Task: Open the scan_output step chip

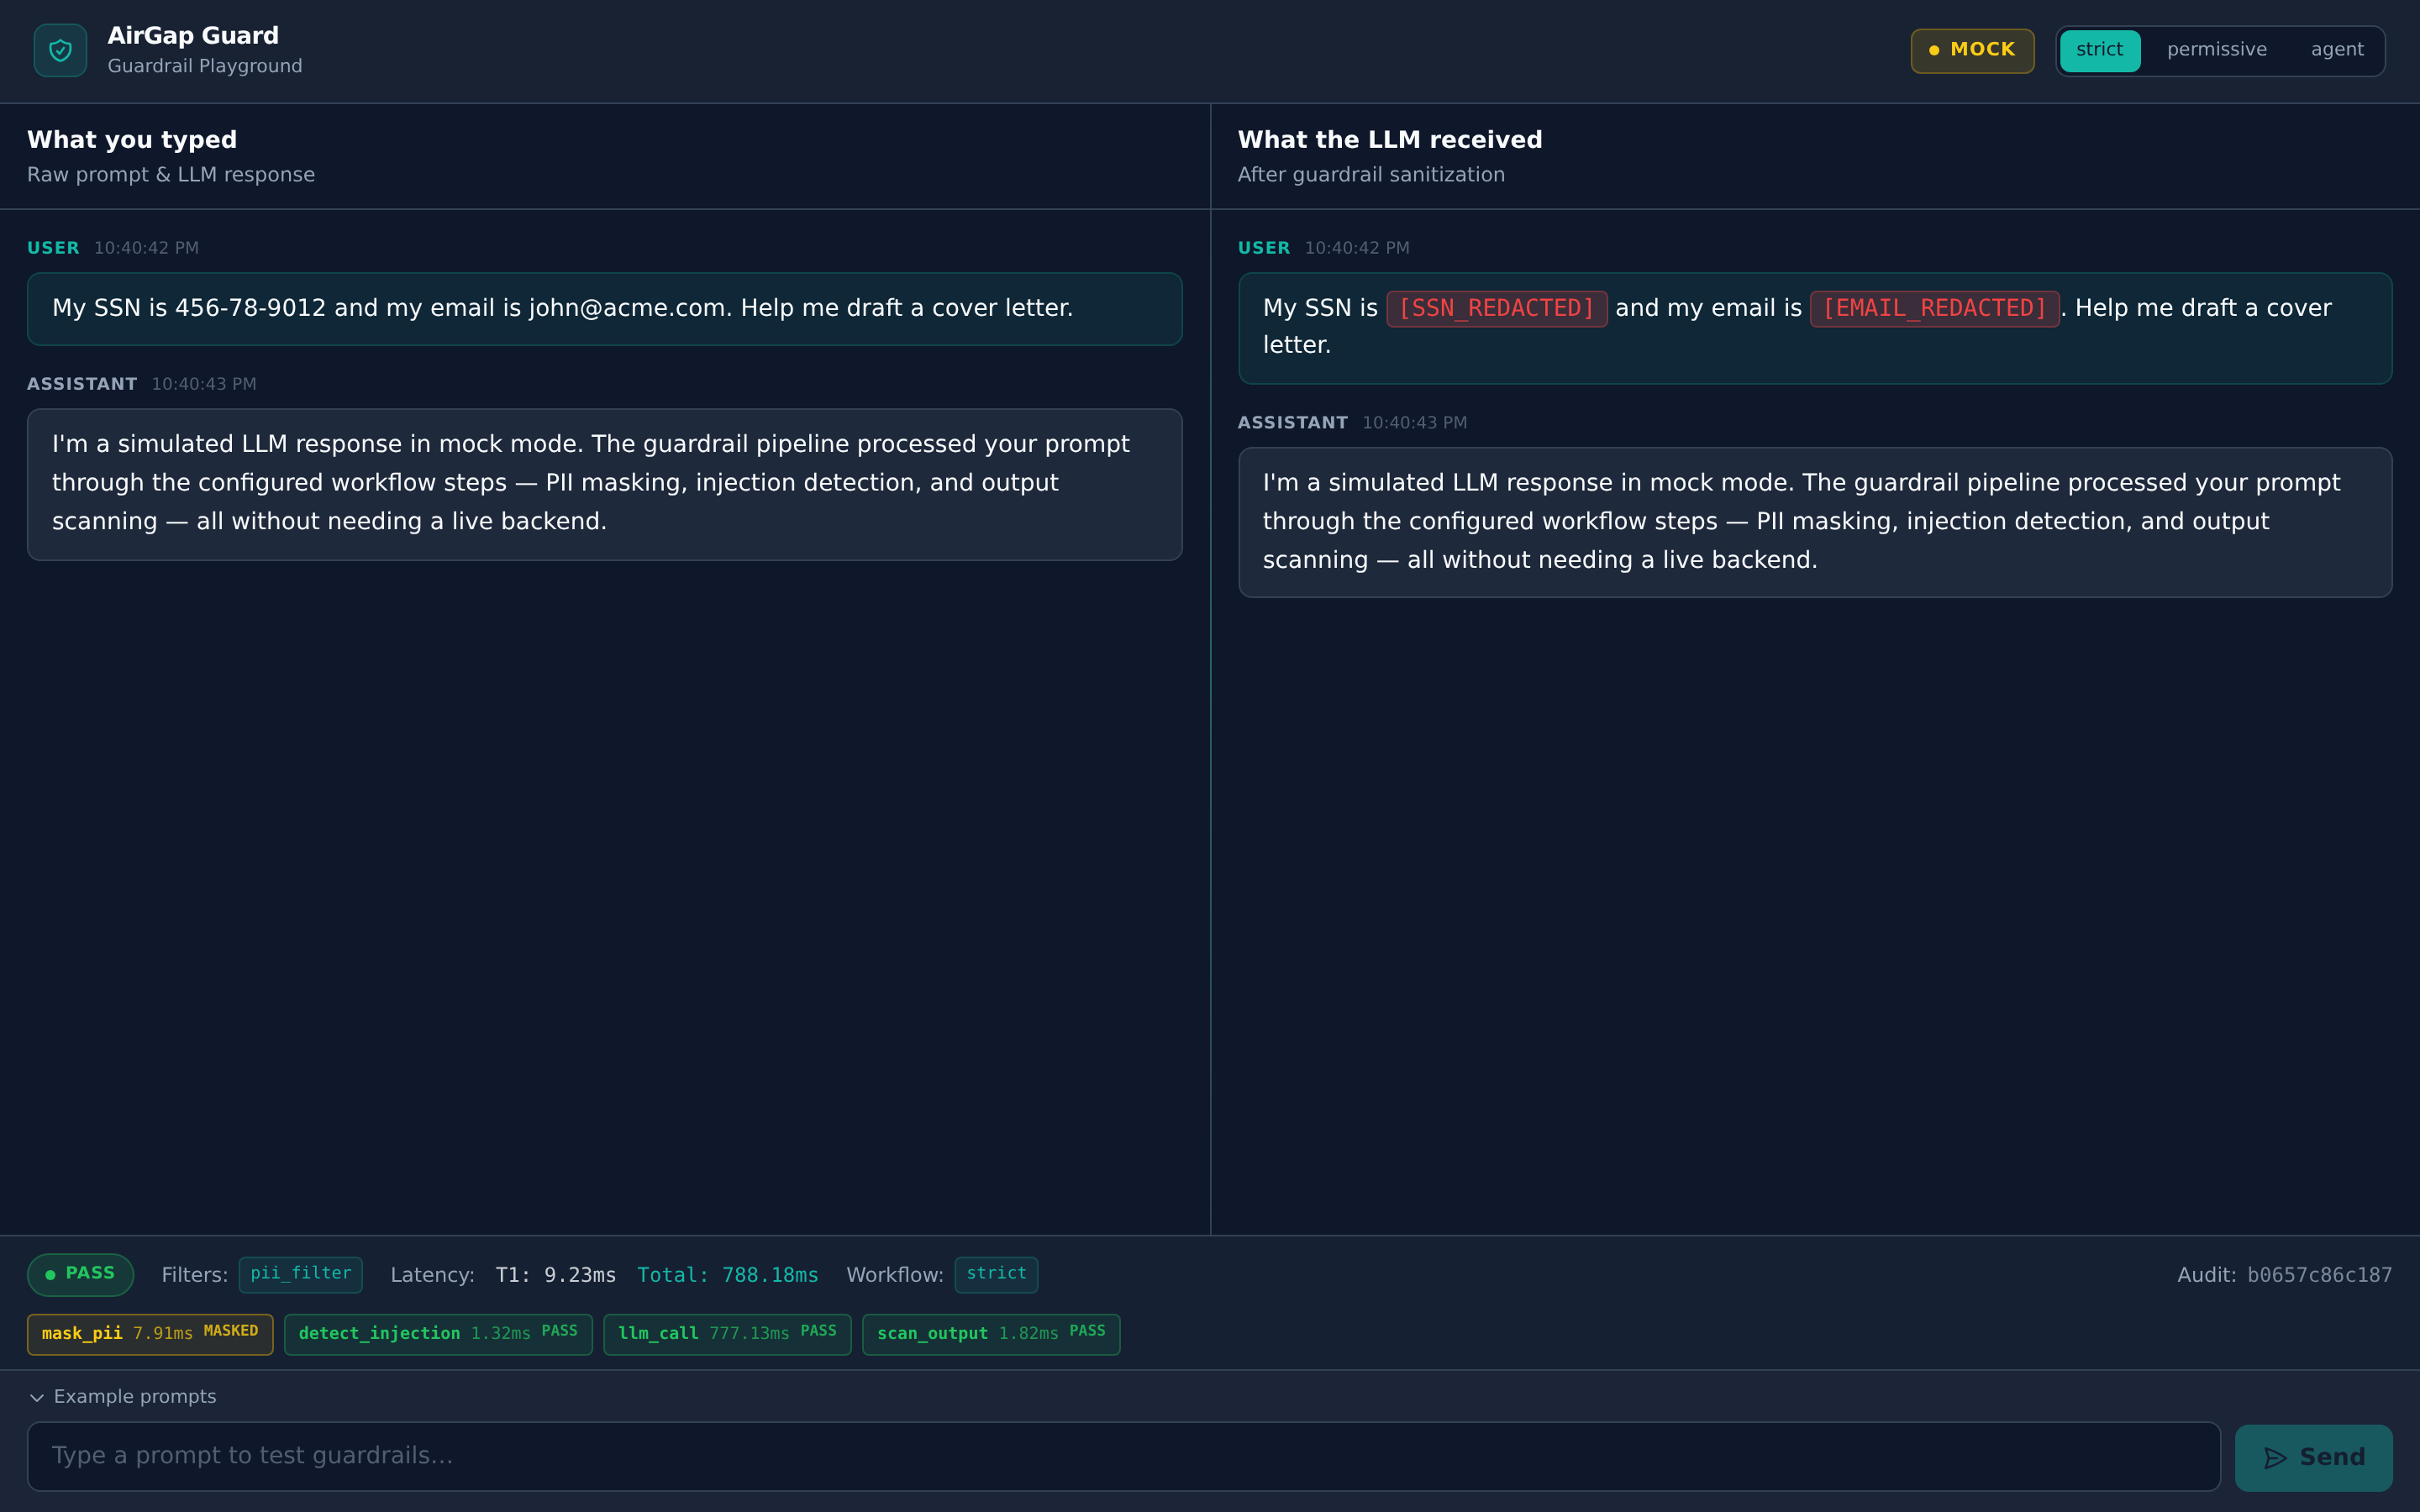Action: 991,1334
